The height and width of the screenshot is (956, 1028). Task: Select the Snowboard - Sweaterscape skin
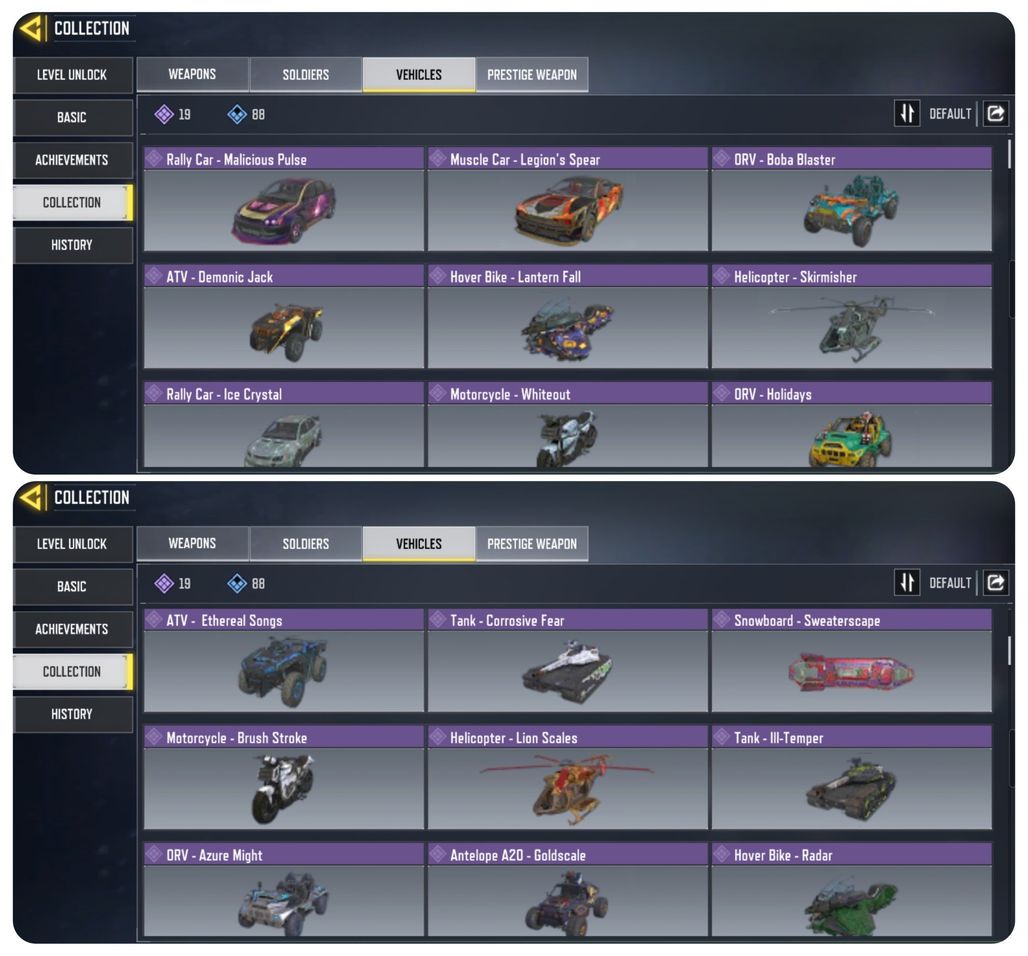(x=852, y=660)
